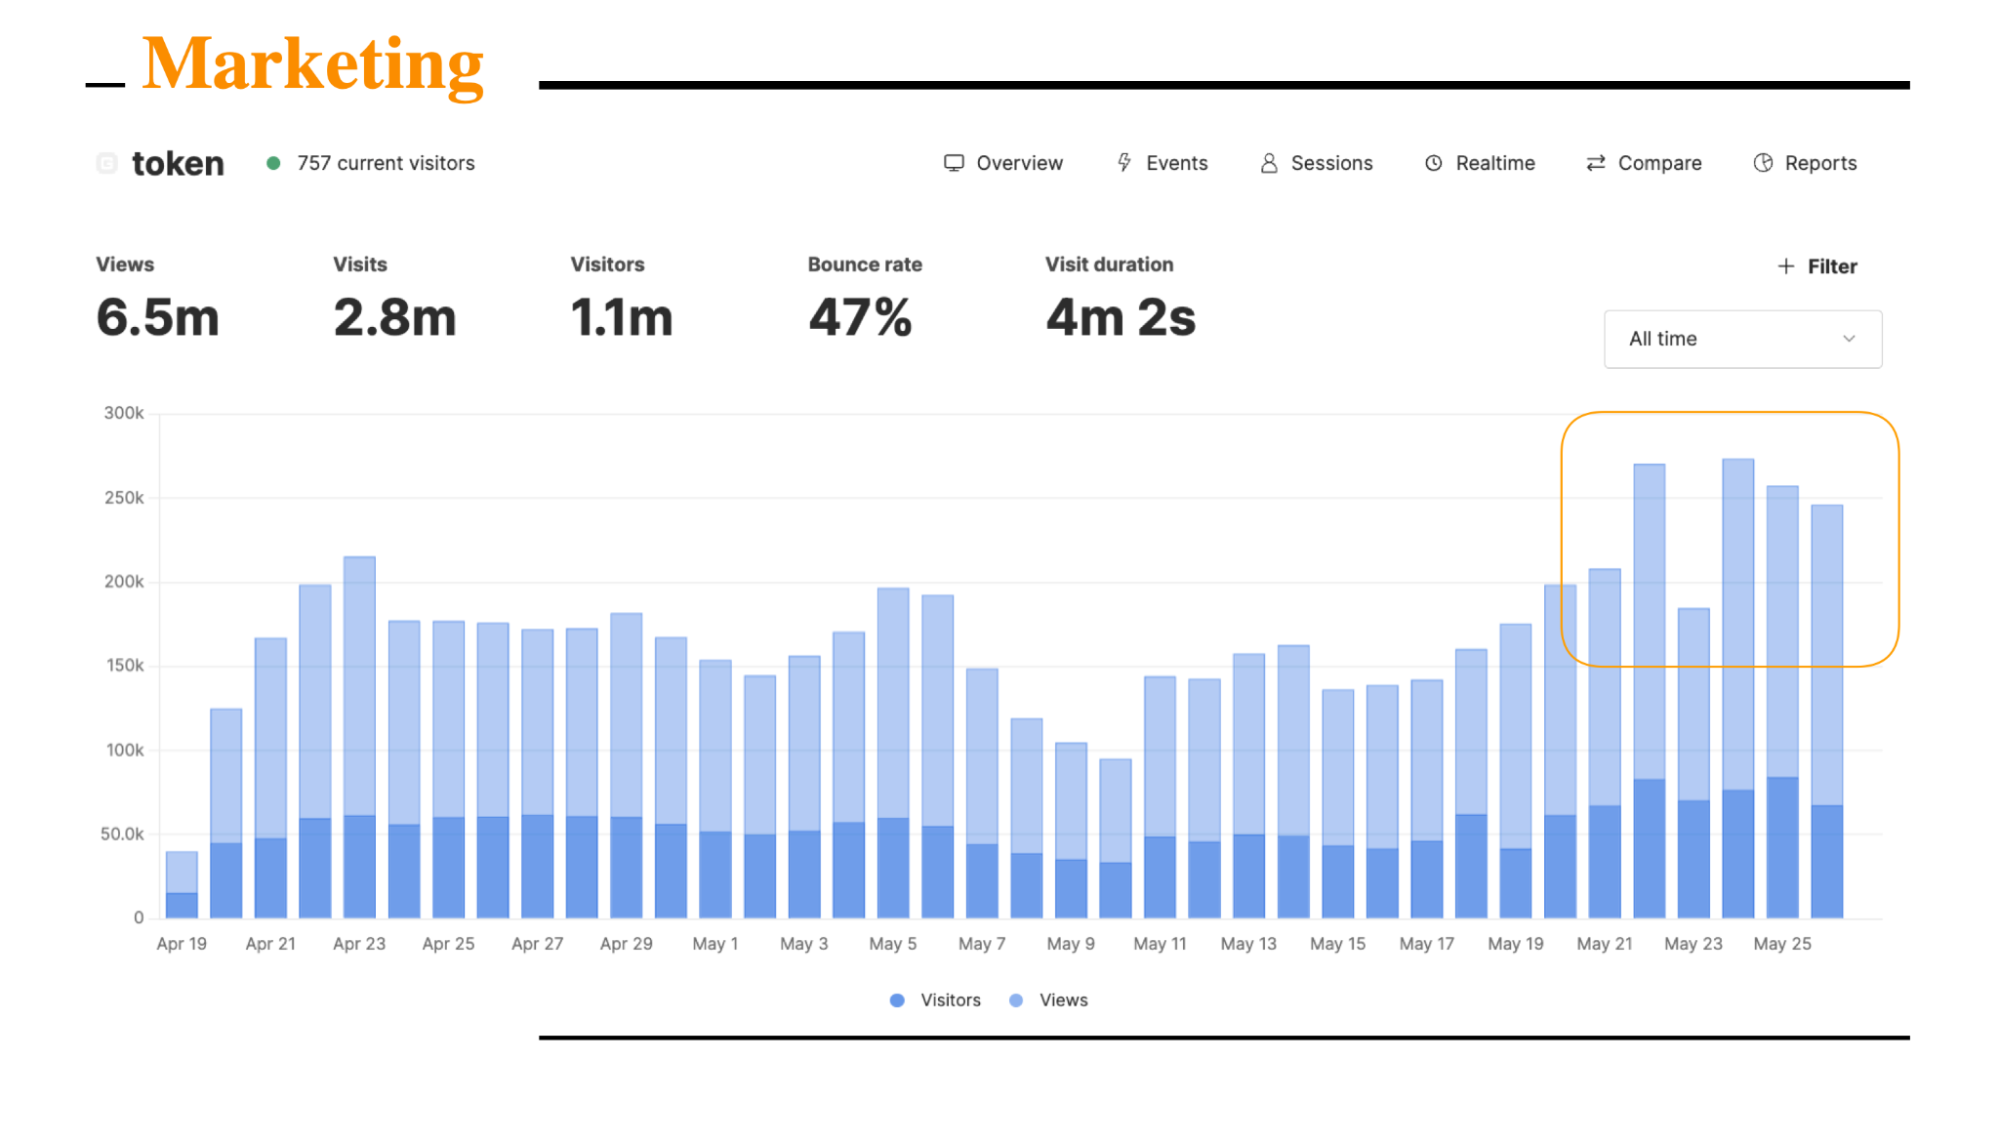Click the Events lightning bolt icon

click(1124, 163)
